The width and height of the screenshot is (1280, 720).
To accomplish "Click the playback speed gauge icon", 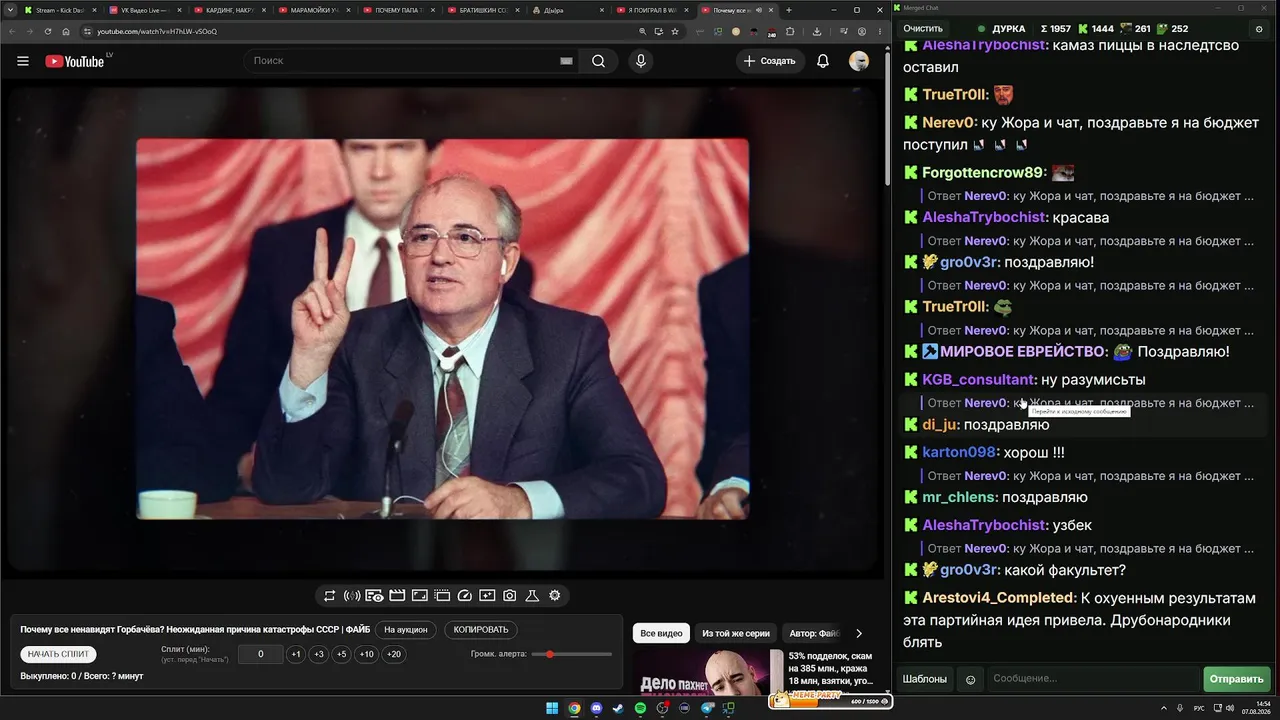I will pos(464,596).
